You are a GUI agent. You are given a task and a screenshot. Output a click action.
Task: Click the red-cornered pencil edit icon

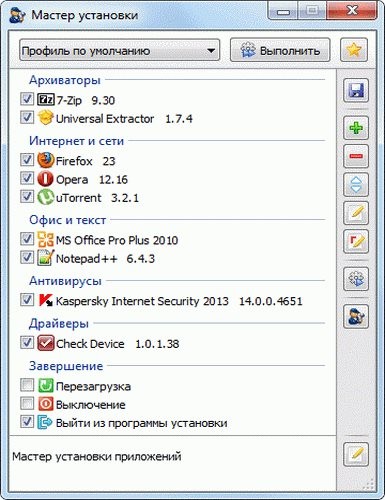point(356,241)
